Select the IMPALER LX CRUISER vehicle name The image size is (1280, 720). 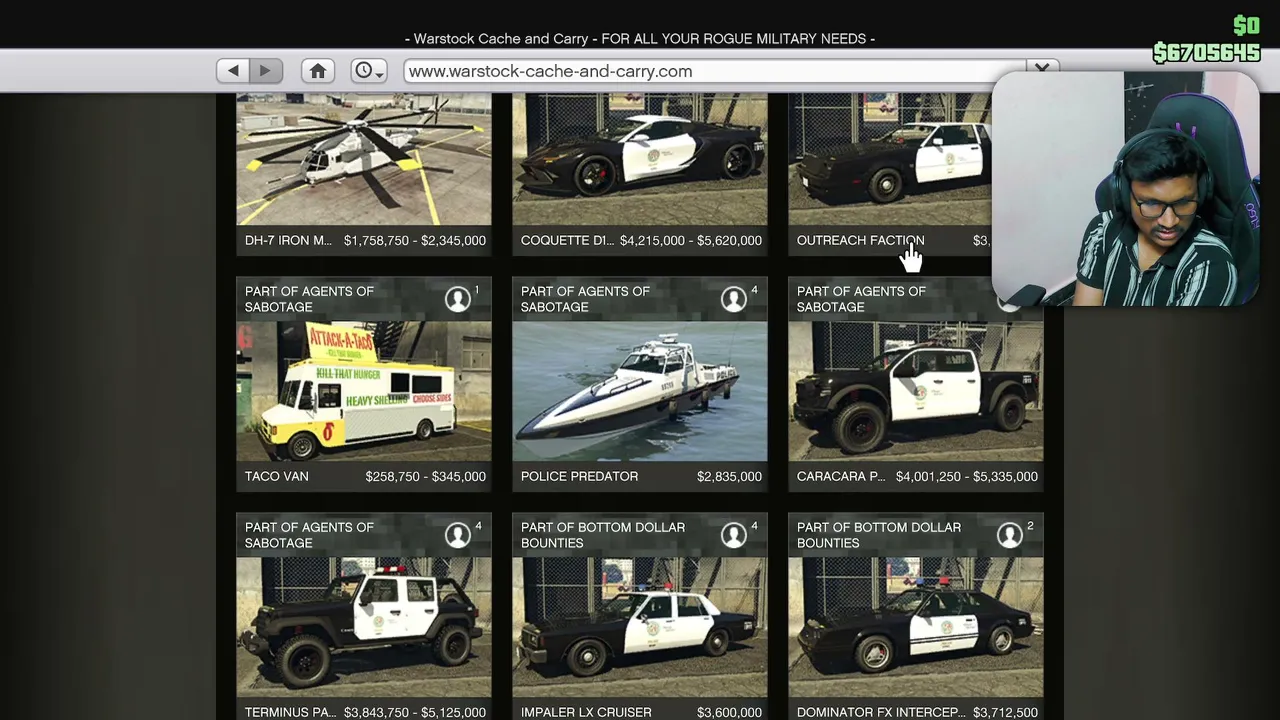tap(586, 712)
